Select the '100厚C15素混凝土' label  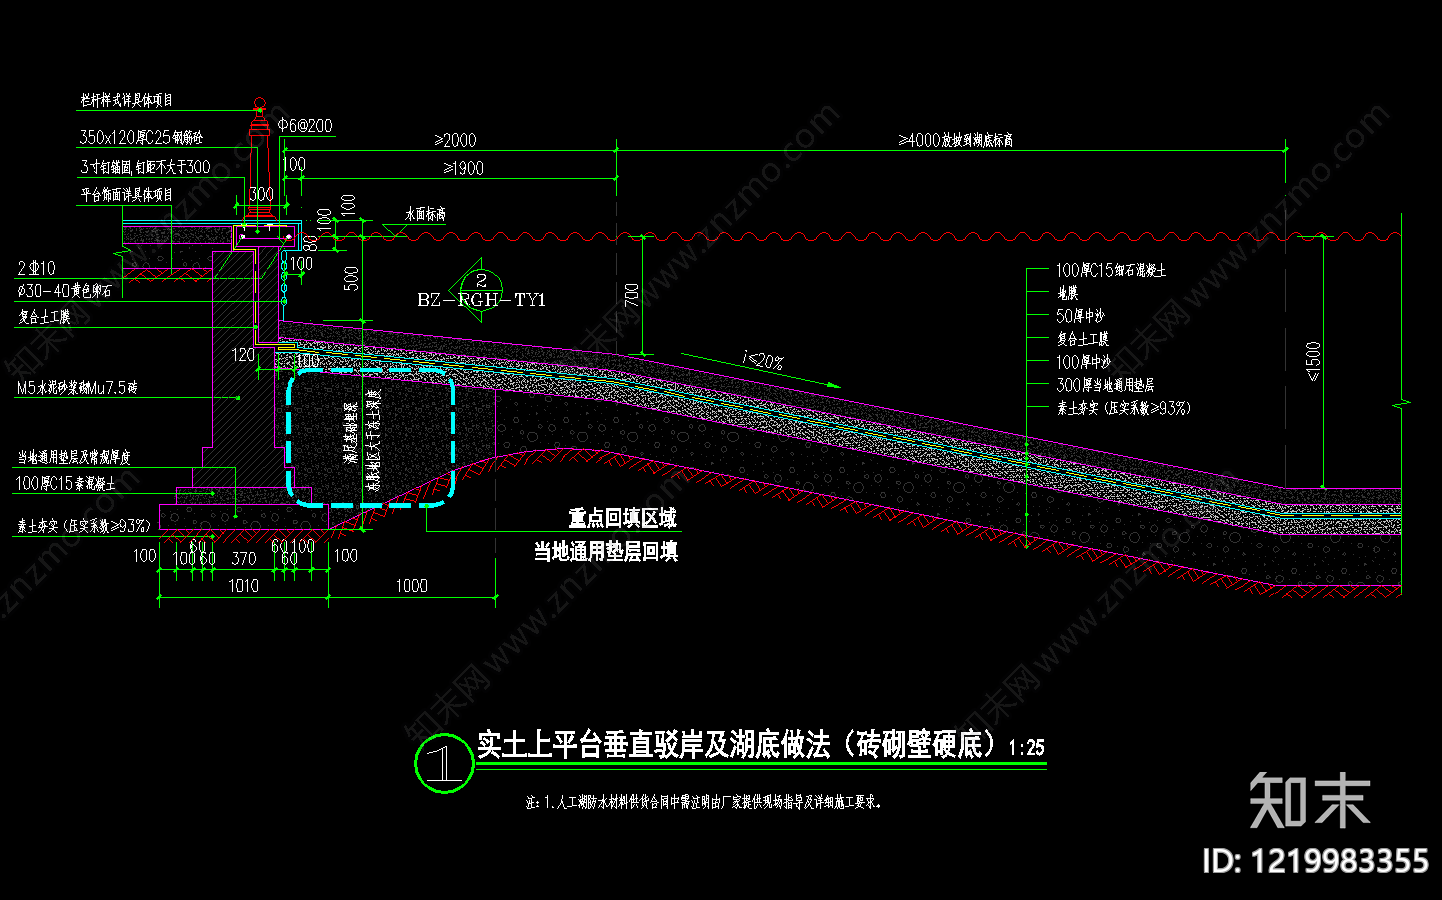[65, 484]
